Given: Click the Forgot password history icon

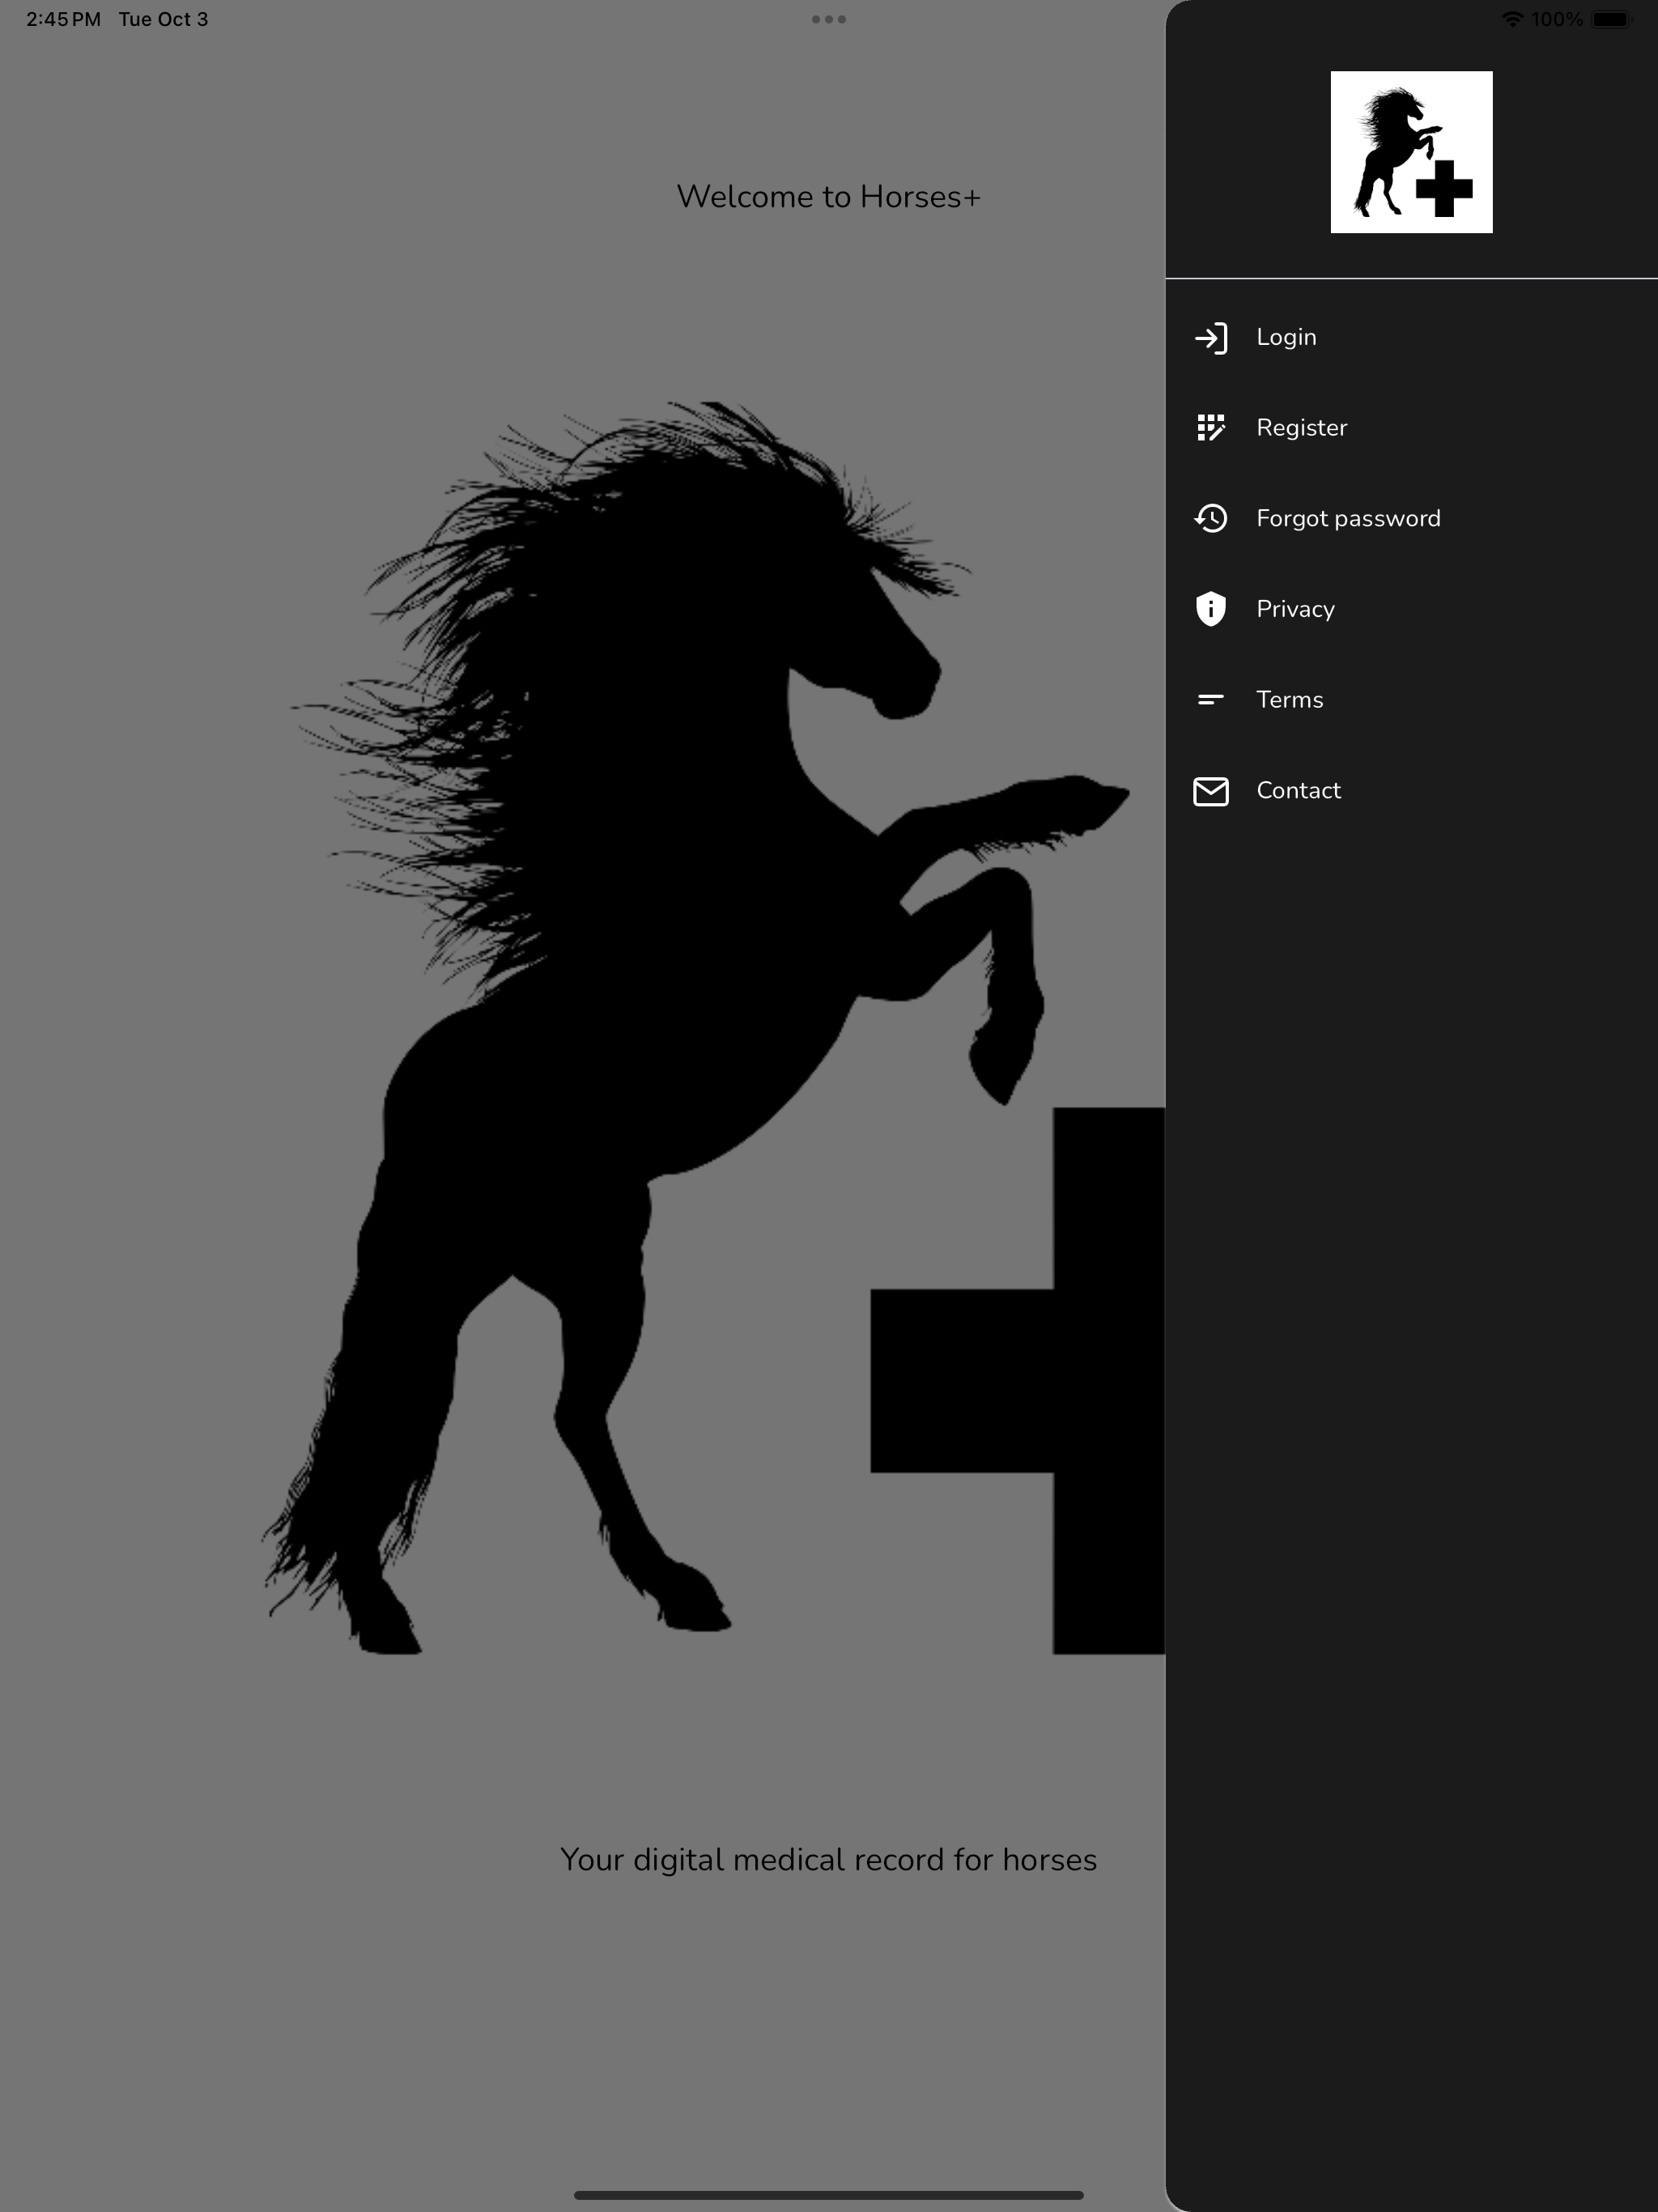Looking at the screenshot, I should pyautogui.click(x=1210, y=518).
